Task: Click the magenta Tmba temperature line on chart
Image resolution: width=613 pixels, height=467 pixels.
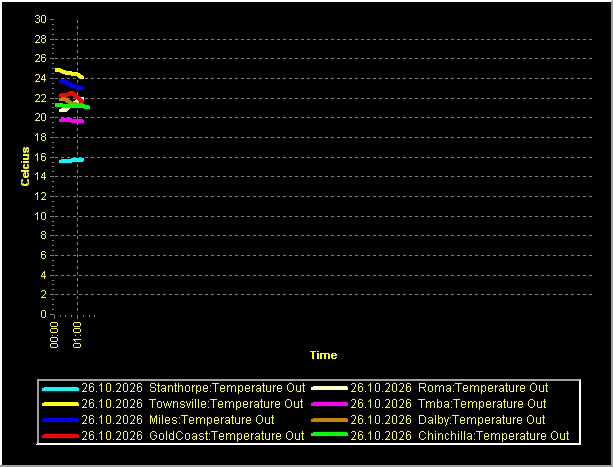Action: [x=72, y=121]
